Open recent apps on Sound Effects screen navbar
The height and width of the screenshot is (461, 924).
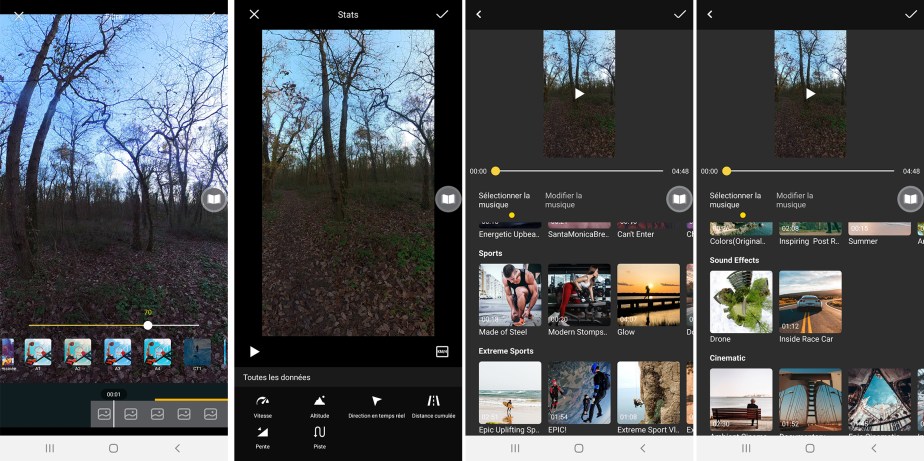[x=746, y=448]
